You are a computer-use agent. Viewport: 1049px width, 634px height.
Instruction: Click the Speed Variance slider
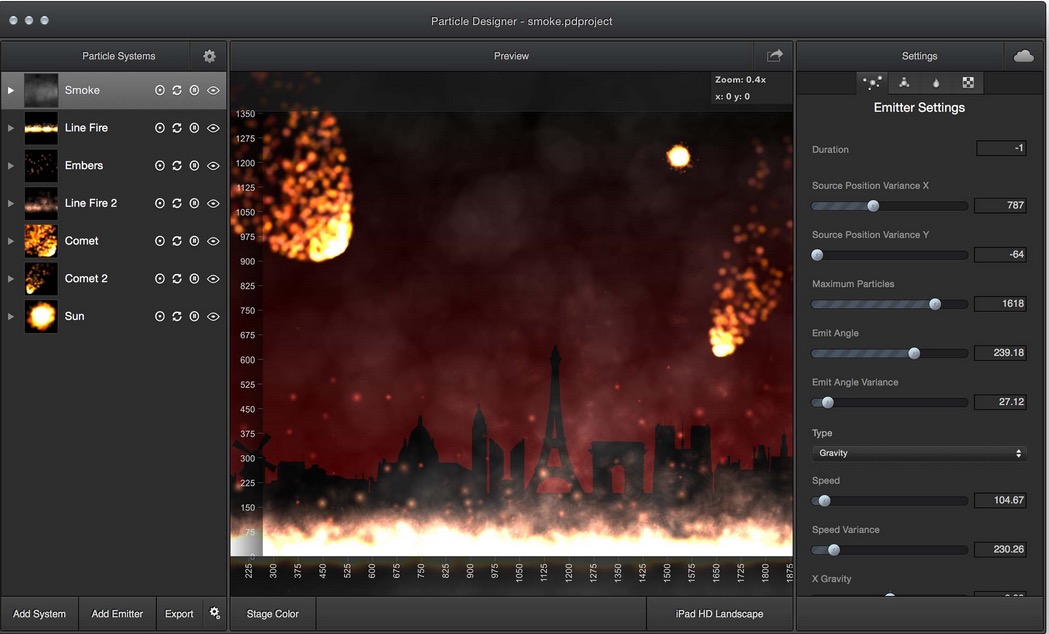889,550
